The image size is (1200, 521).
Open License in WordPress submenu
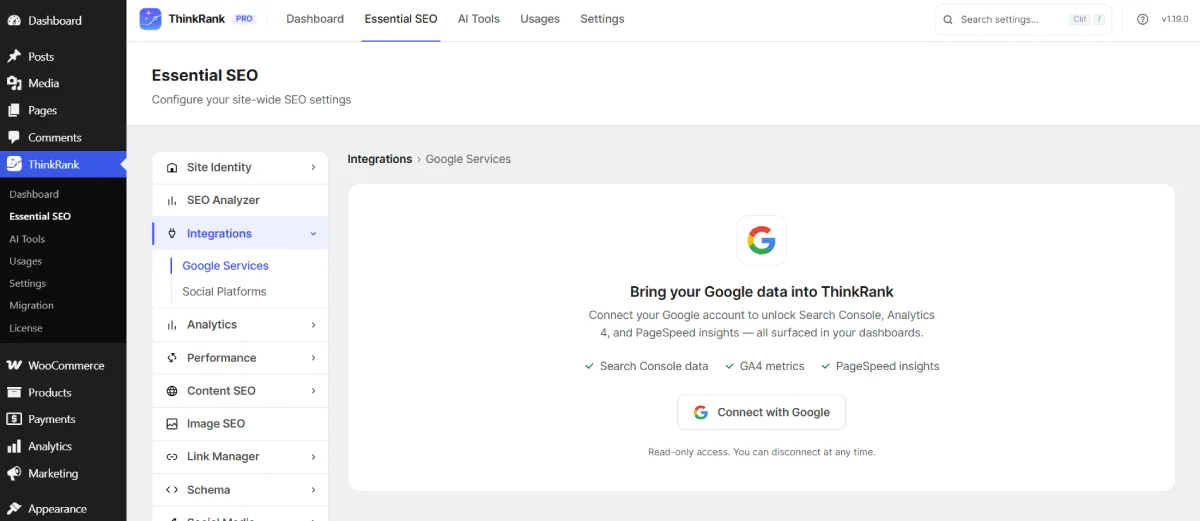26,328
